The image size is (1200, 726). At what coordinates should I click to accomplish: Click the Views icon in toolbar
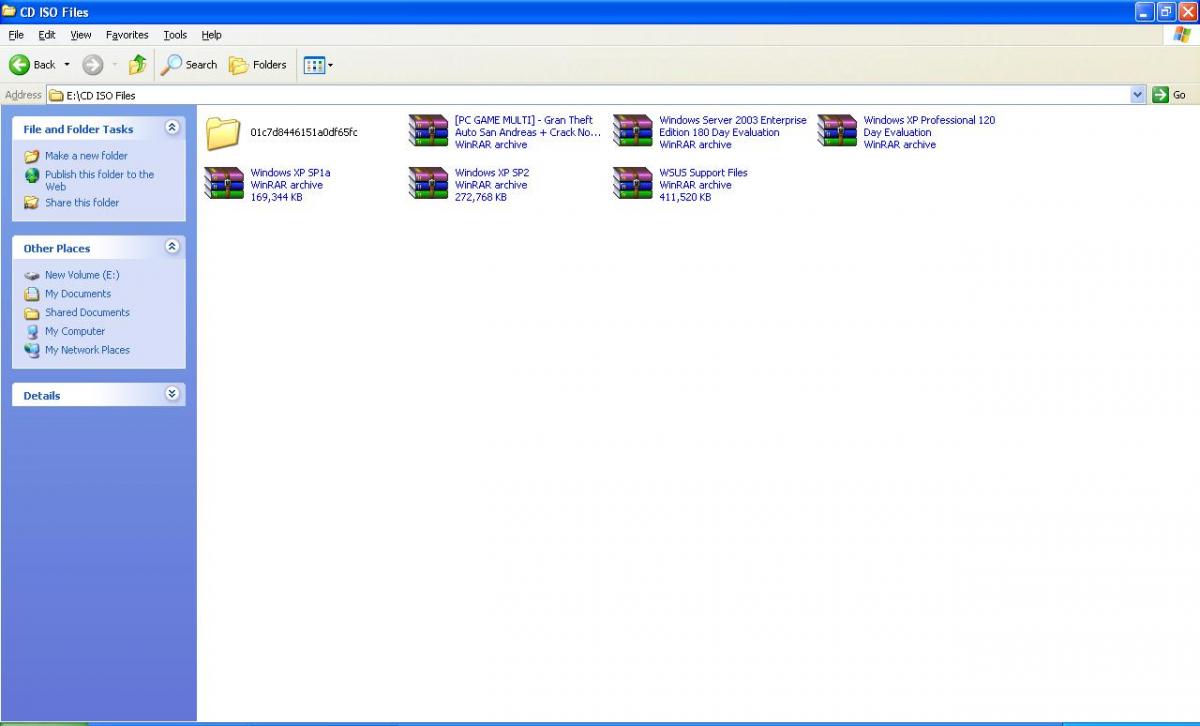point(314,65)
